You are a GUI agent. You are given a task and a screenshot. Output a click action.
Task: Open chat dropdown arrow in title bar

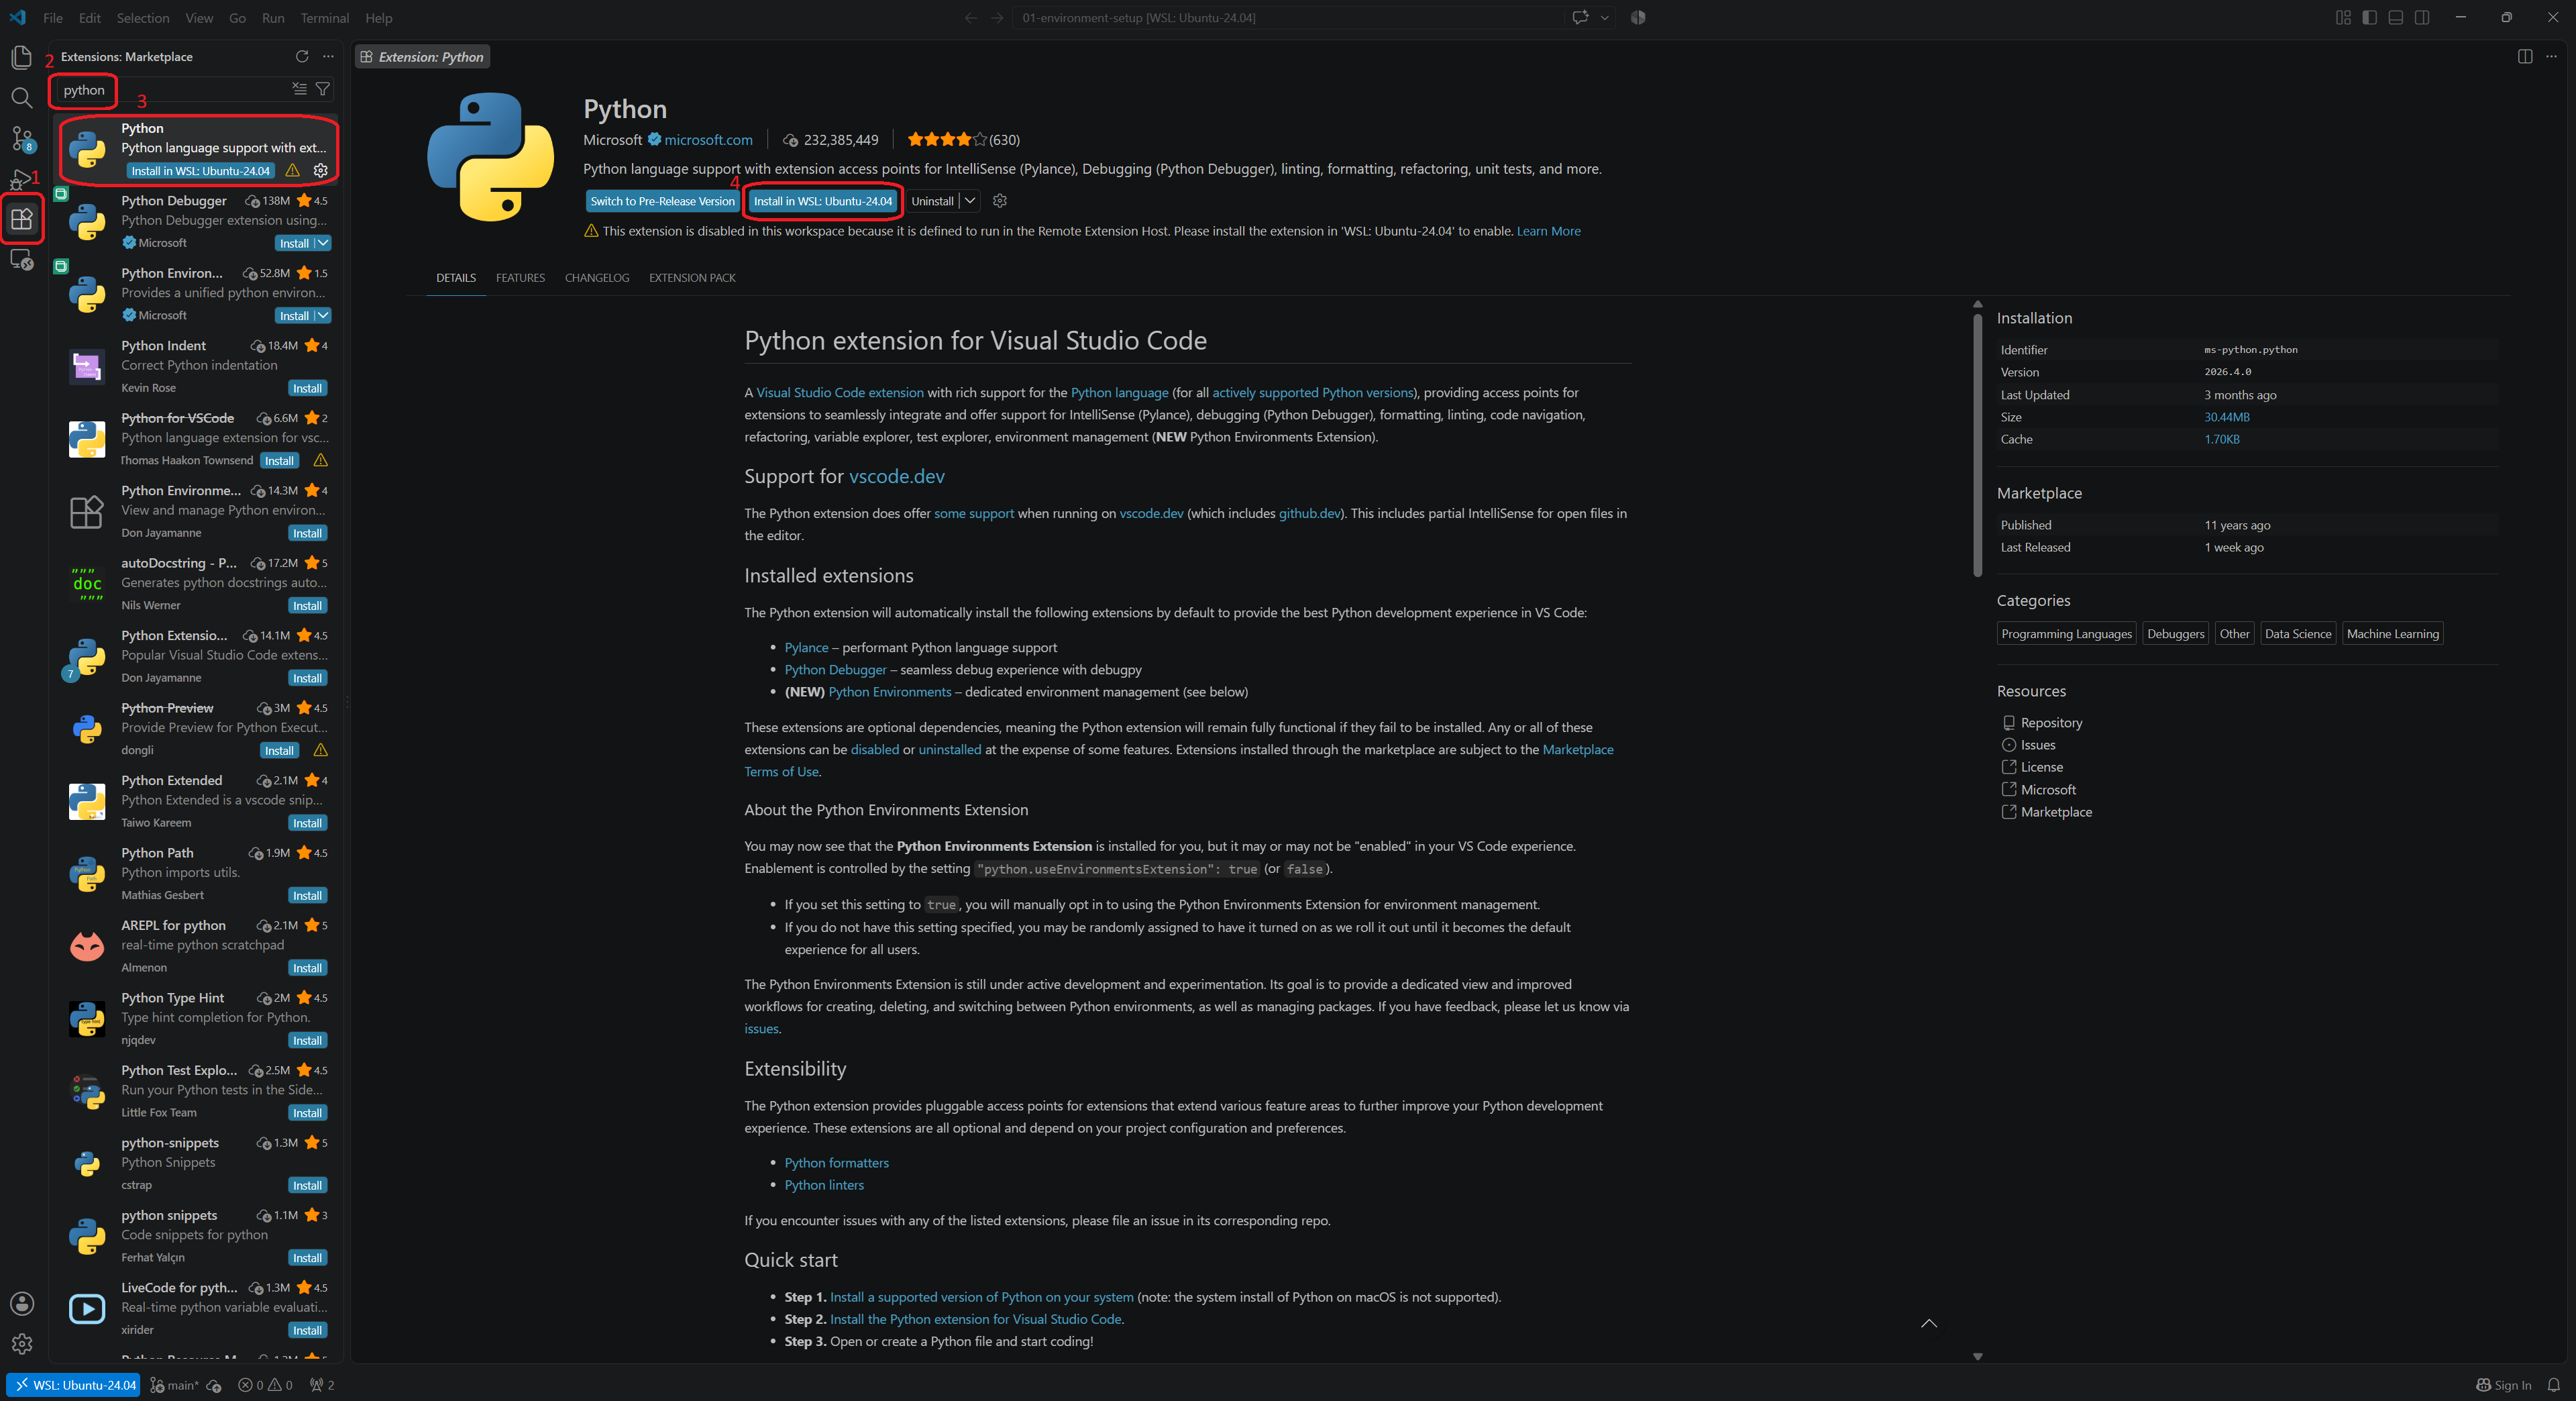point(1604,18)
